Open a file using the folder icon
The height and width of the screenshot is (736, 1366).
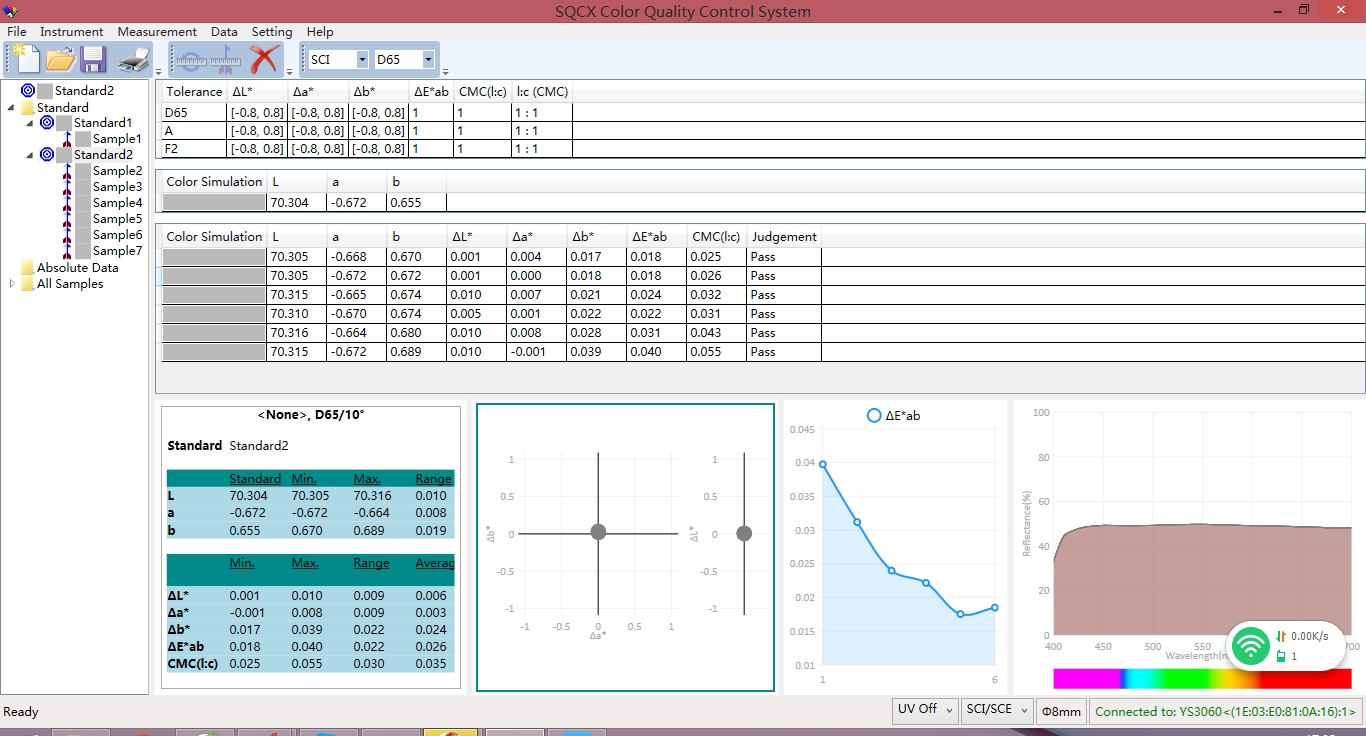click(60, 59)
